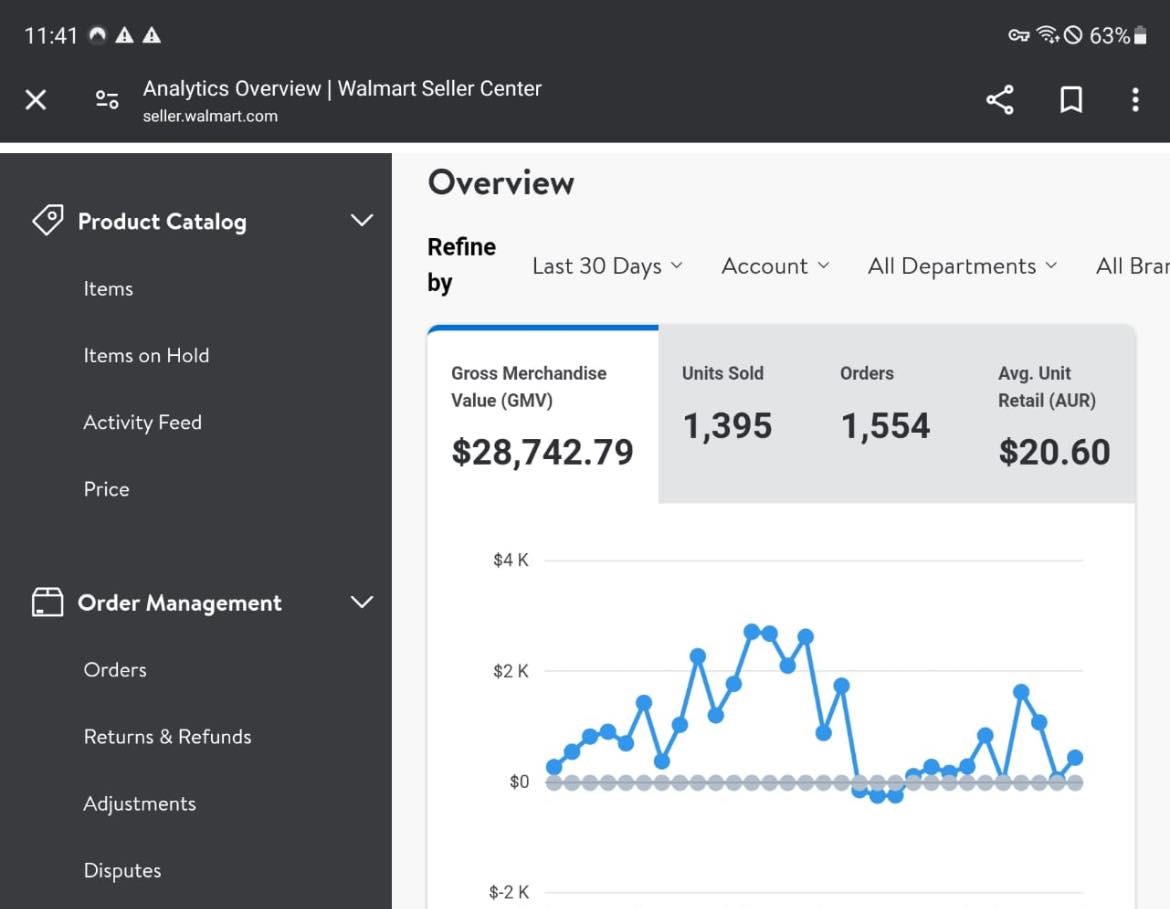Bookmark this page using bookmark icon

1071,100
